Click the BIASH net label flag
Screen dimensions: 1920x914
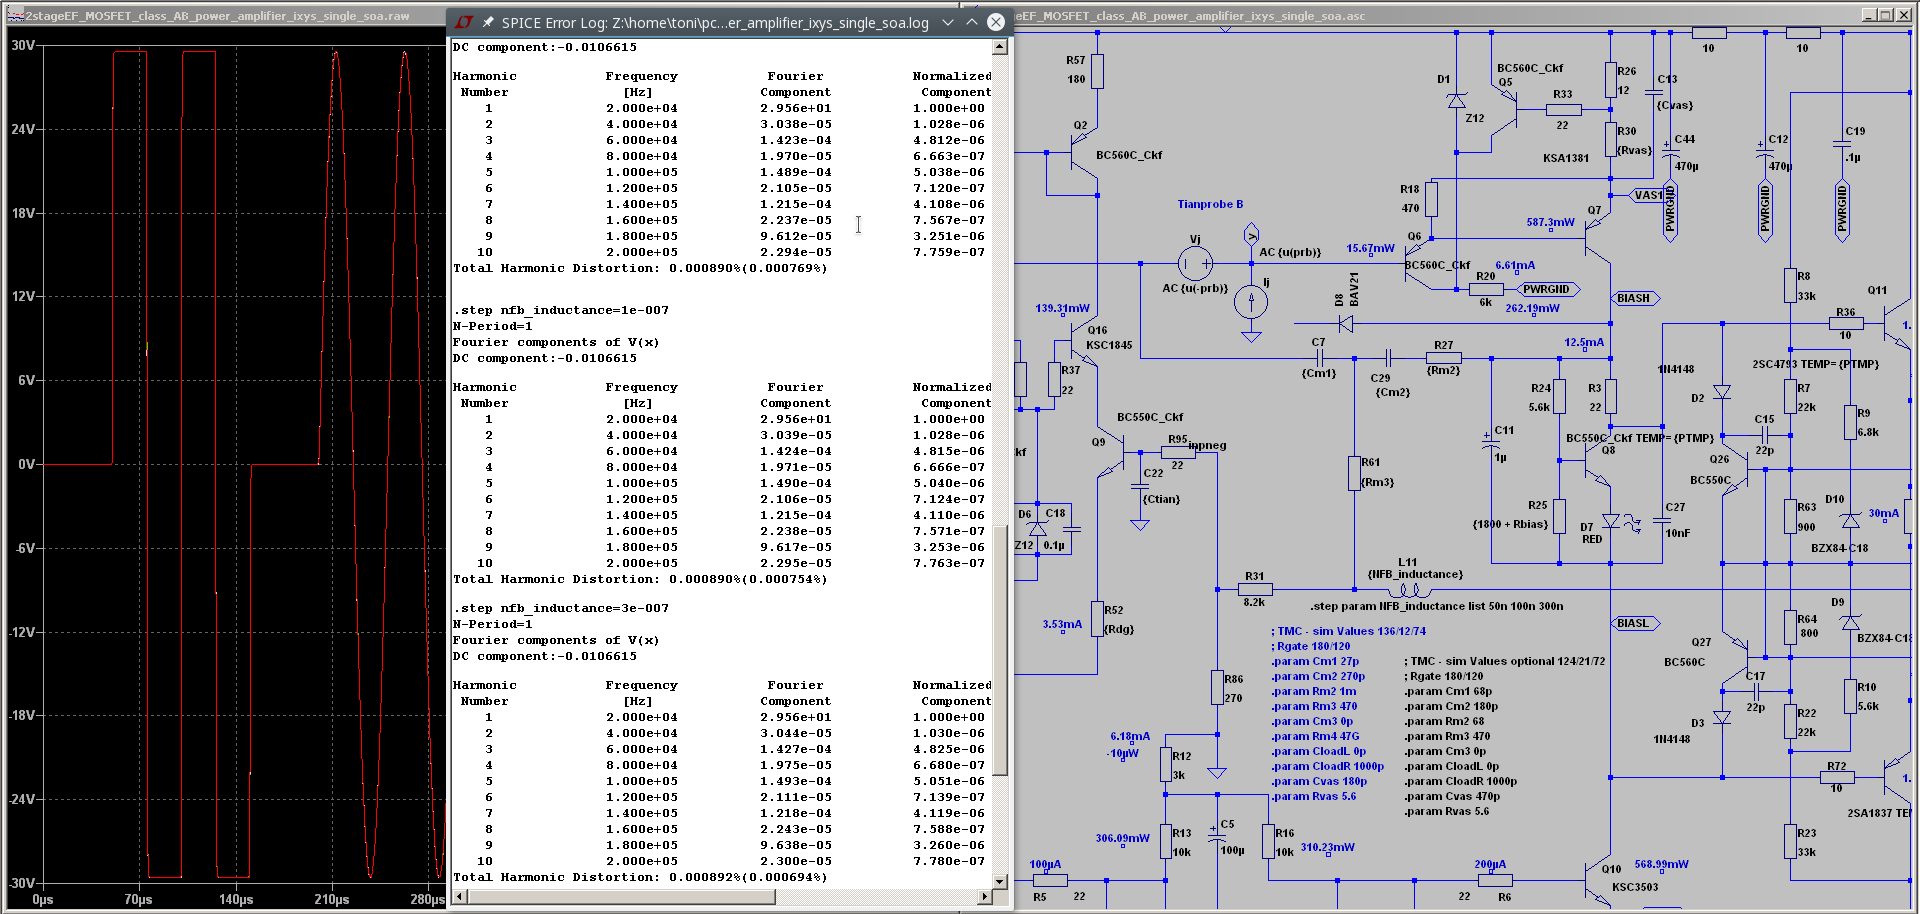click(x=1635, y=298)
